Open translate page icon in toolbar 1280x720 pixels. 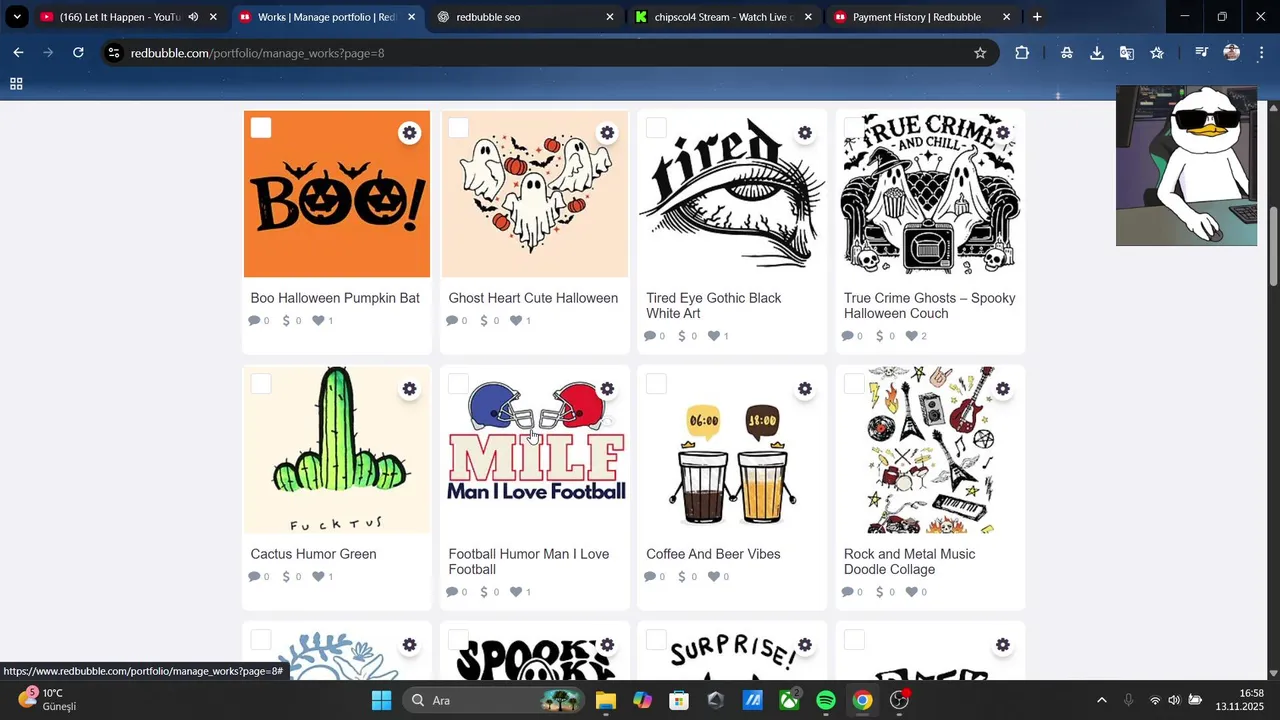tap(1127, 53)
